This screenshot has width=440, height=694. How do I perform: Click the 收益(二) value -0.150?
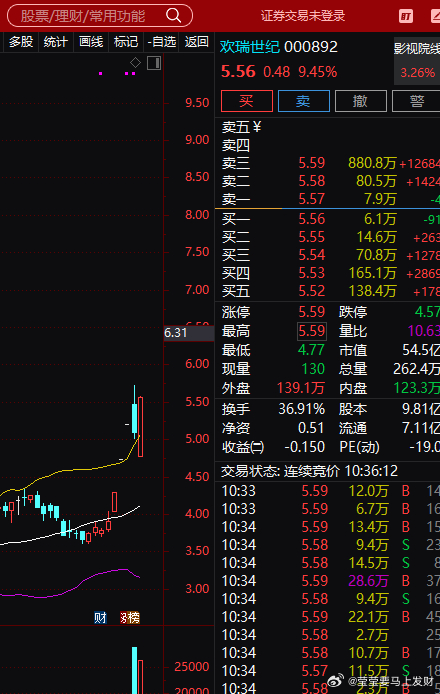click(x=305, y=447)
